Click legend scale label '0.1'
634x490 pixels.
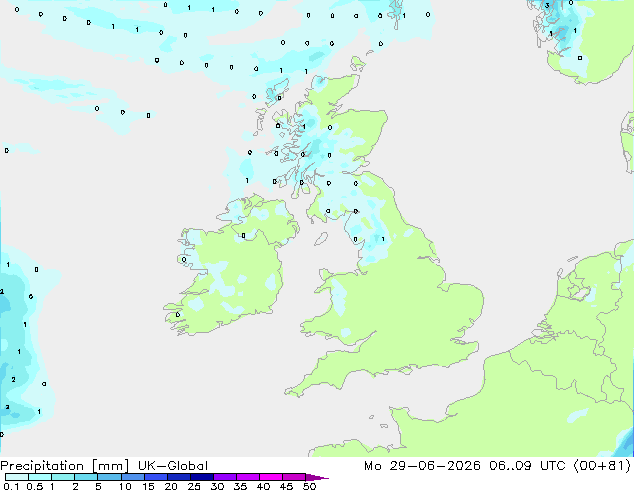point(11,486)
